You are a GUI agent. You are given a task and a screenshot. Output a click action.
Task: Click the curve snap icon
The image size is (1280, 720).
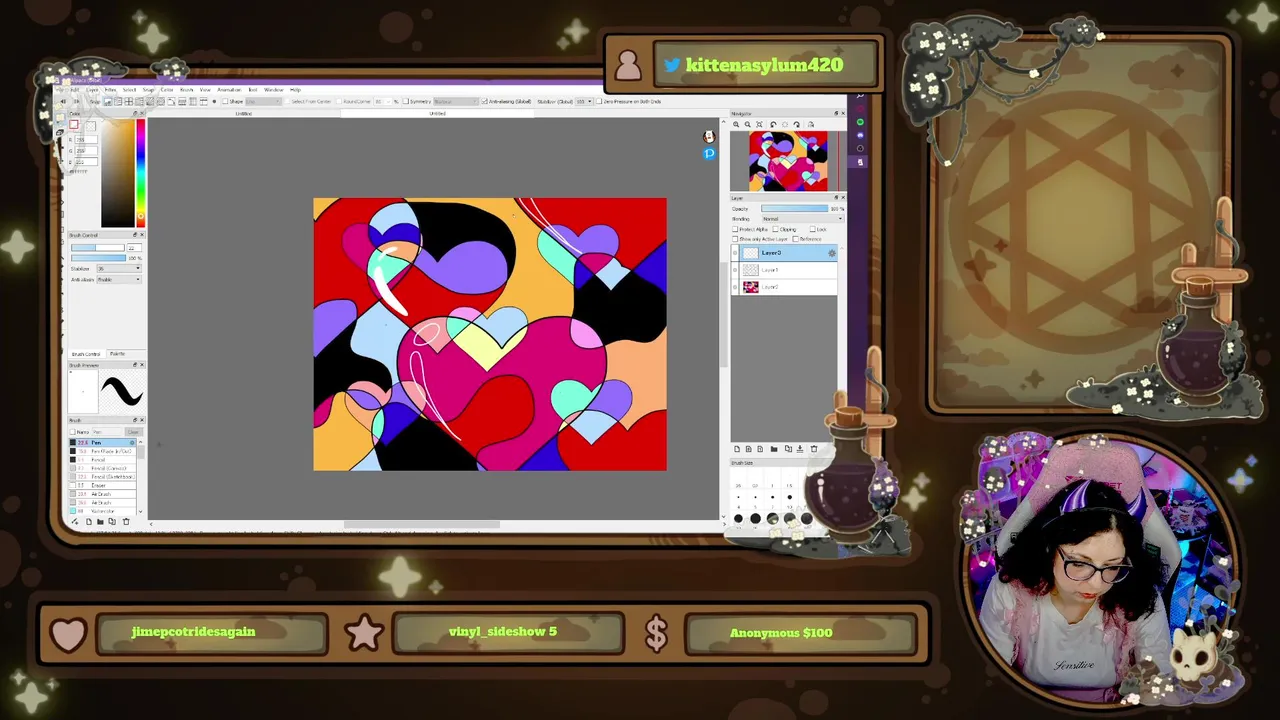[x=171, y=102]
